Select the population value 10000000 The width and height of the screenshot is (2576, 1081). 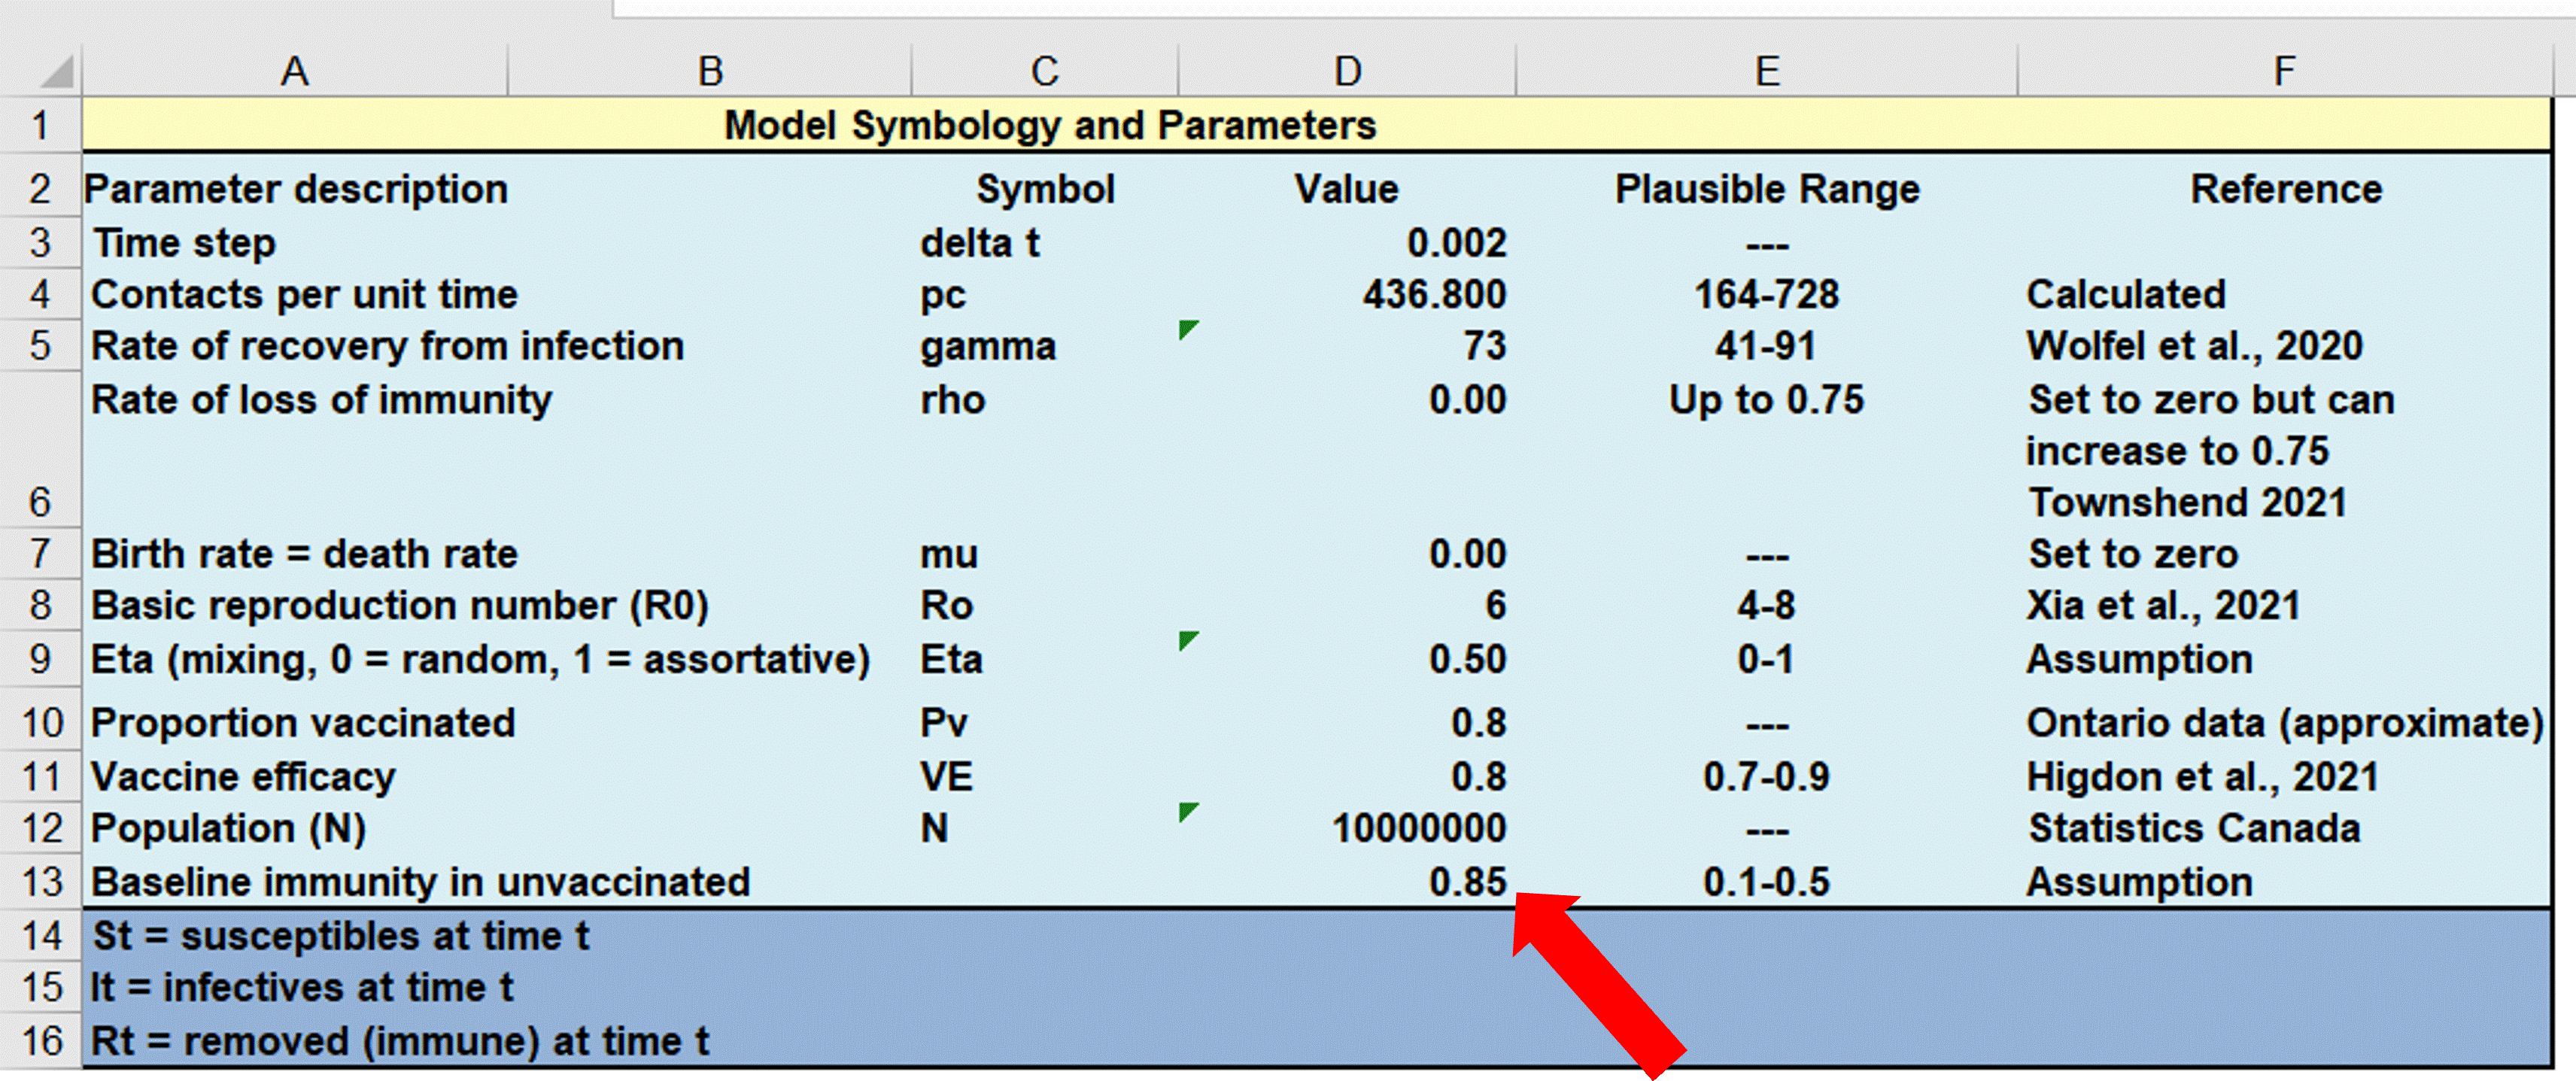pyautogui.click(x=1418, y=829)
